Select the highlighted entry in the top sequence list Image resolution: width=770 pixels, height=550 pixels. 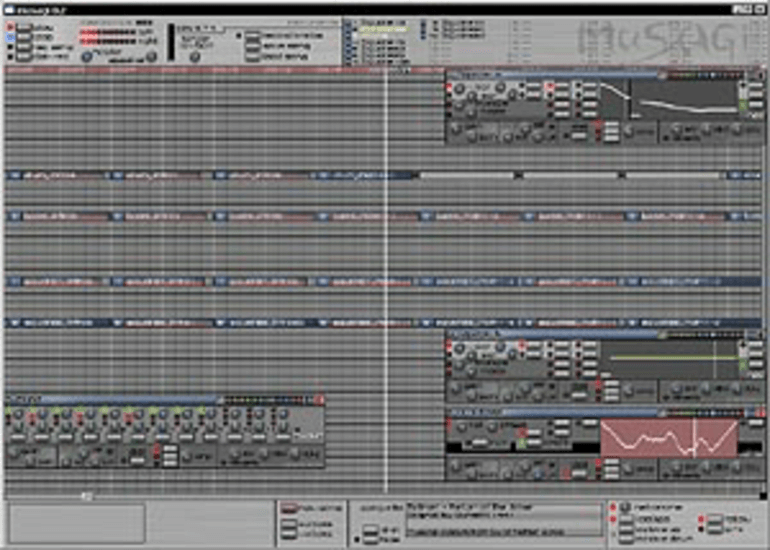(x=375, y=30)
